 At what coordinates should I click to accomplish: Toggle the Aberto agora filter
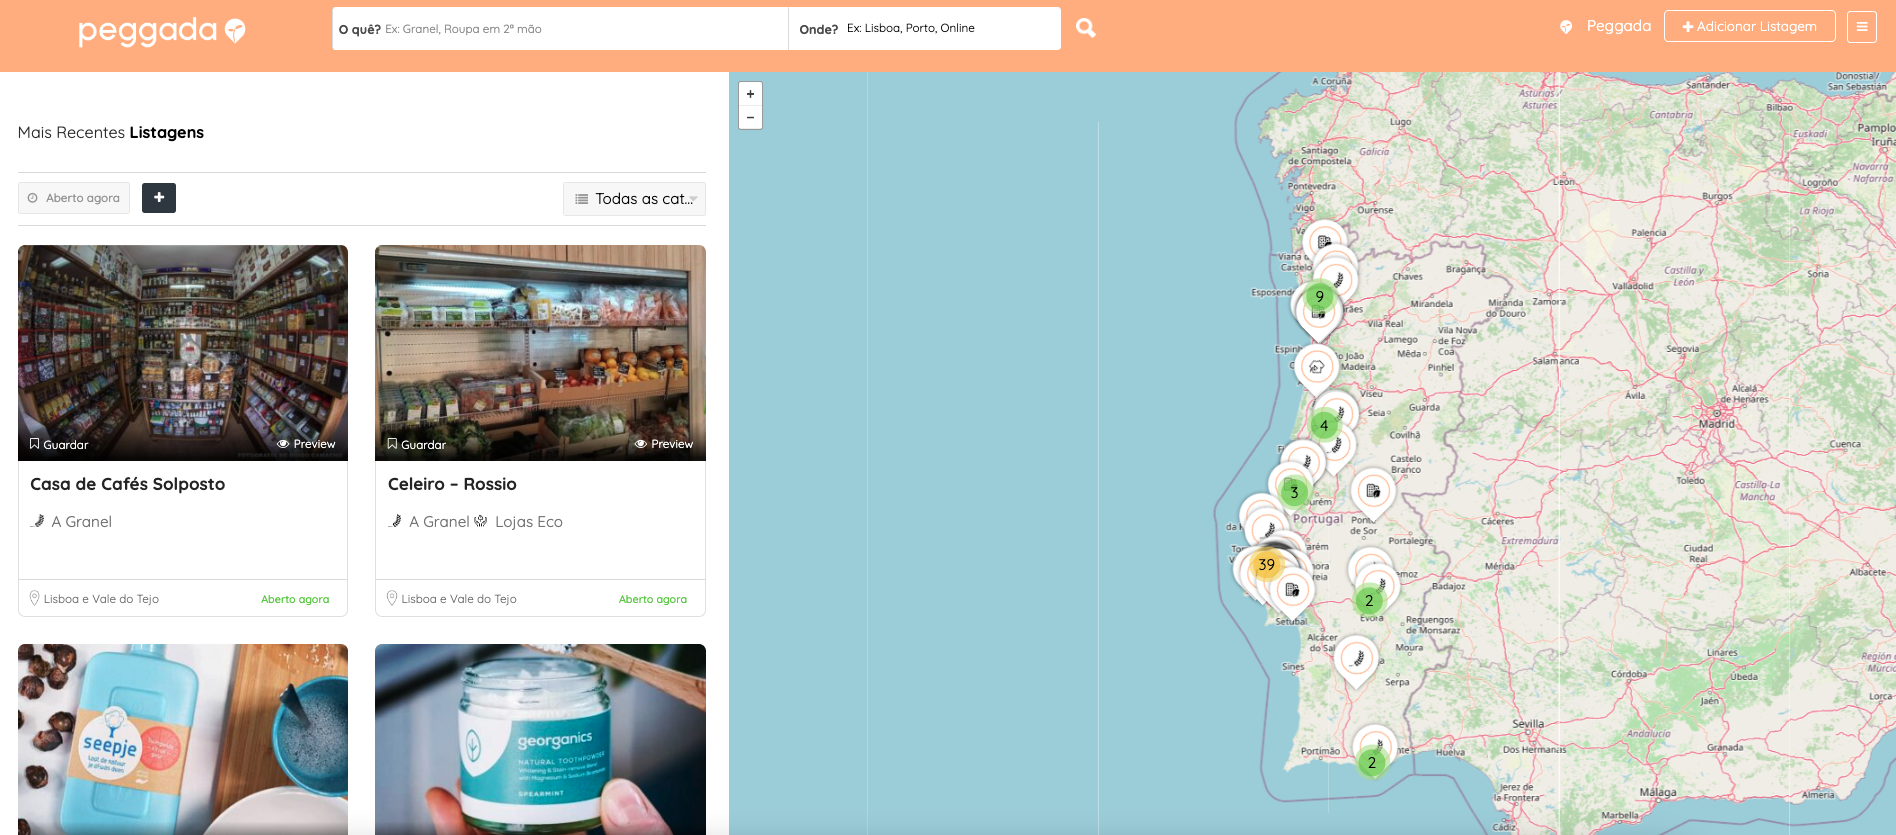click(x=74, y=198)
